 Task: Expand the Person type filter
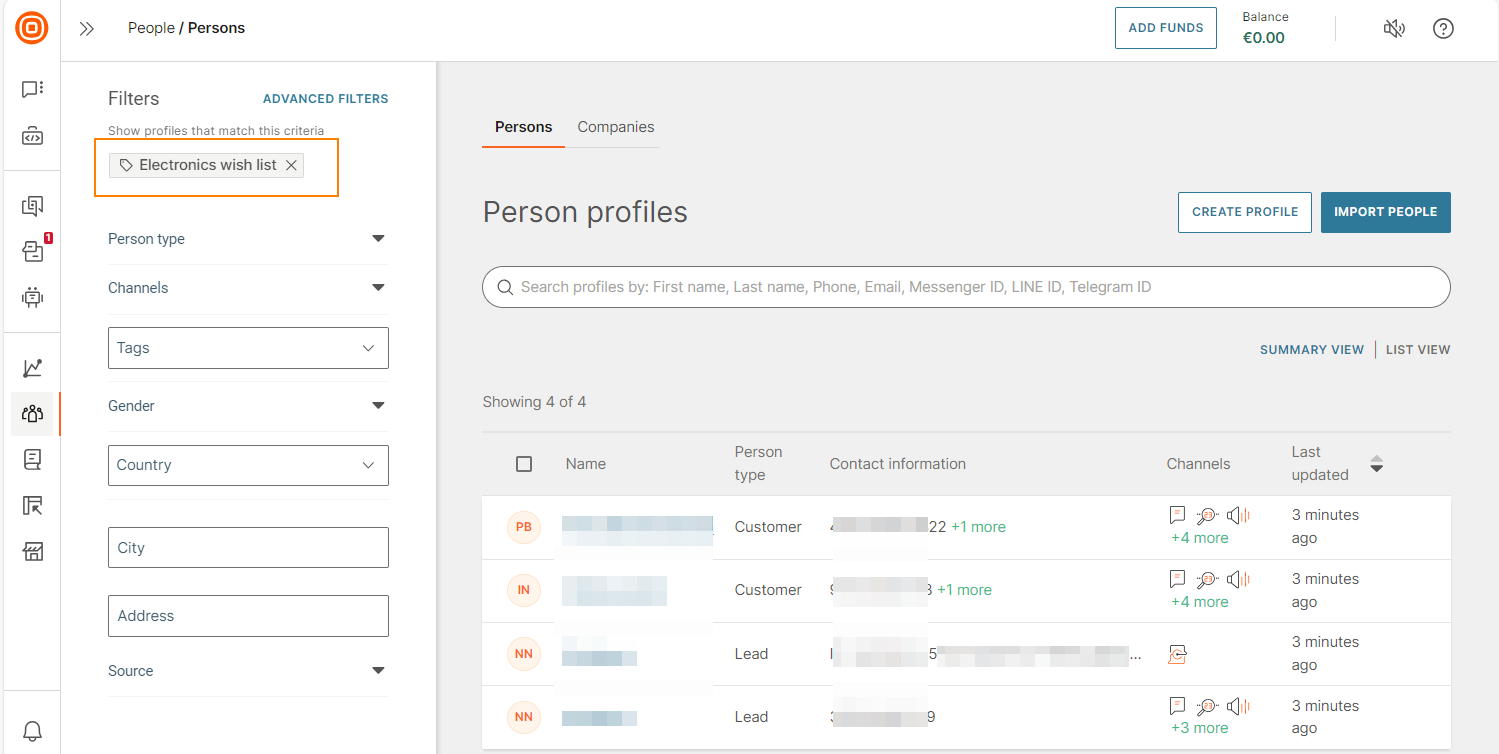click(247, 239)
